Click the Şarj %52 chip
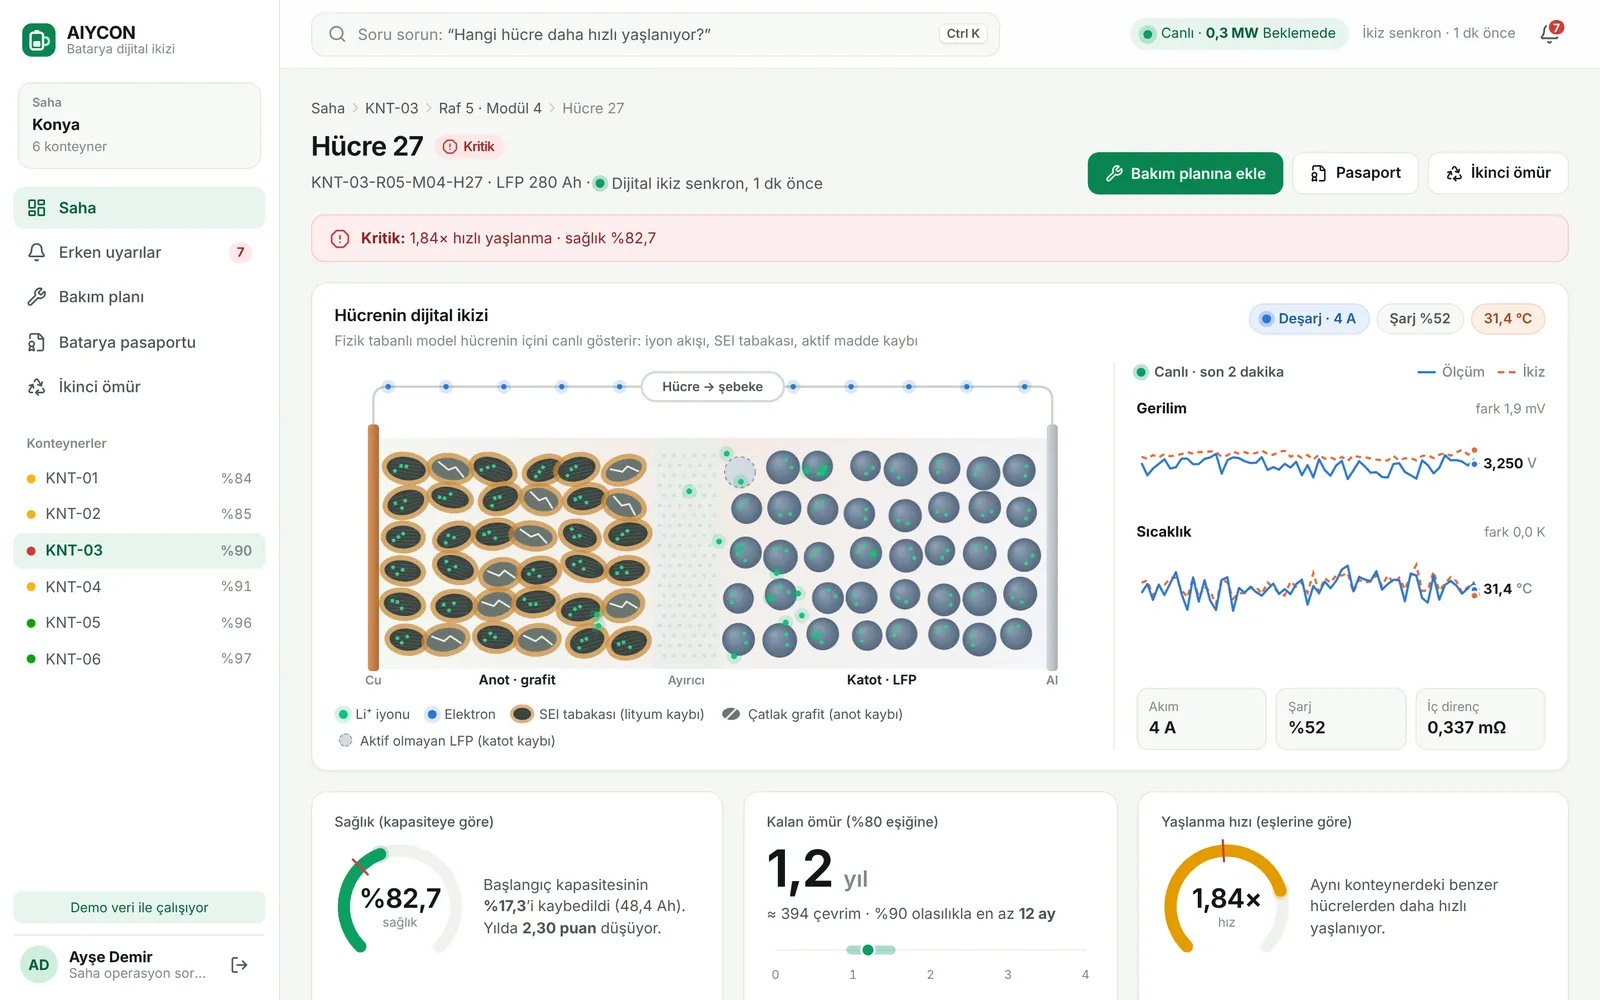1600x1000 pixels. click(1420, 319)
